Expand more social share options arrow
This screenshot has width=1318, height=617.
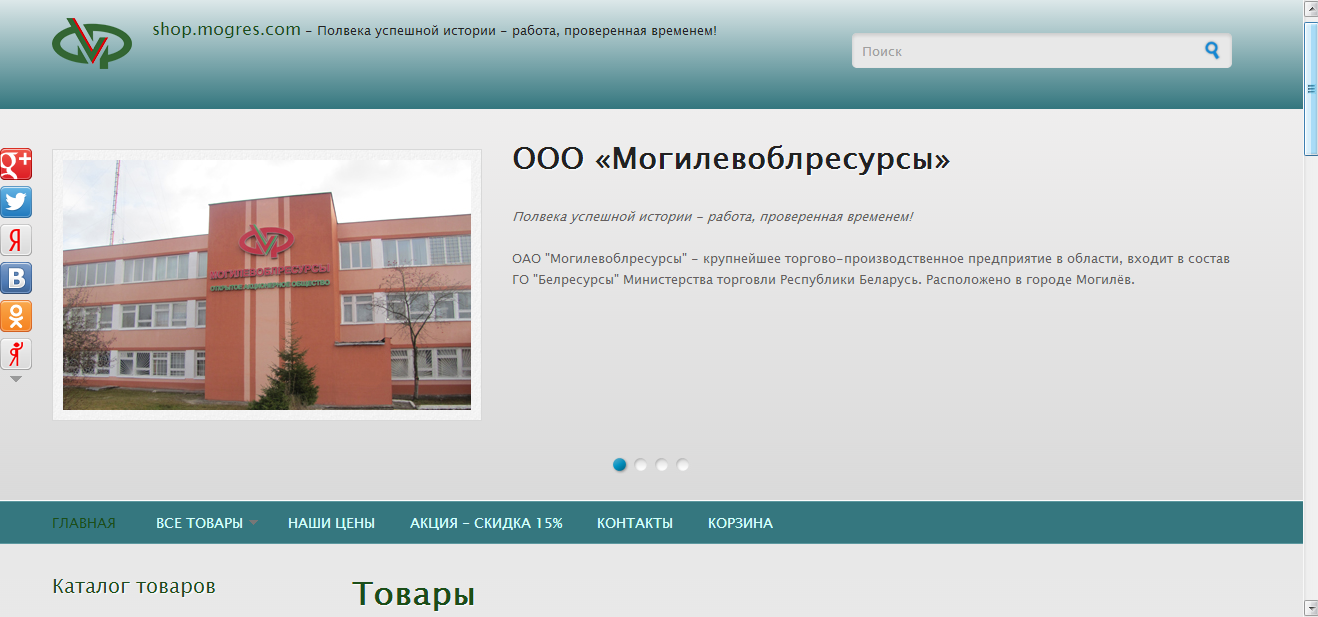(x=16, y=380)
